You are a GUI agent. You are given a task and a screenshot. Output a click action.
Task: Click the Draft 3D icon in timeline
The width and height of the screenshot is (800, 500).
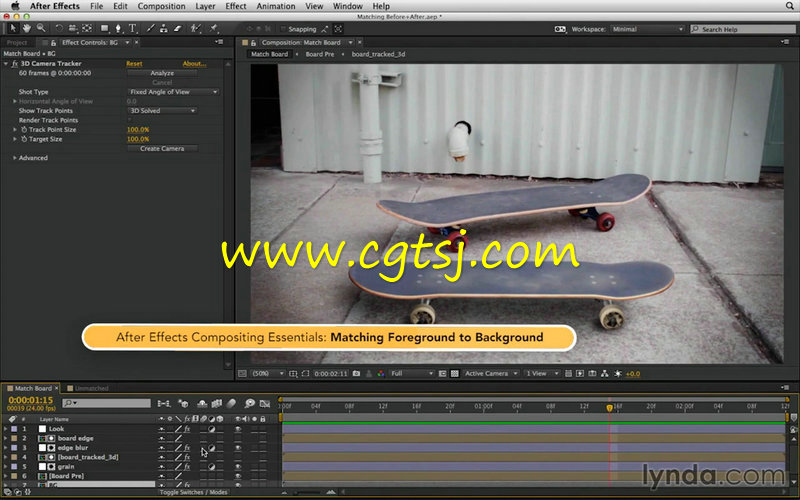click(183, 404)
